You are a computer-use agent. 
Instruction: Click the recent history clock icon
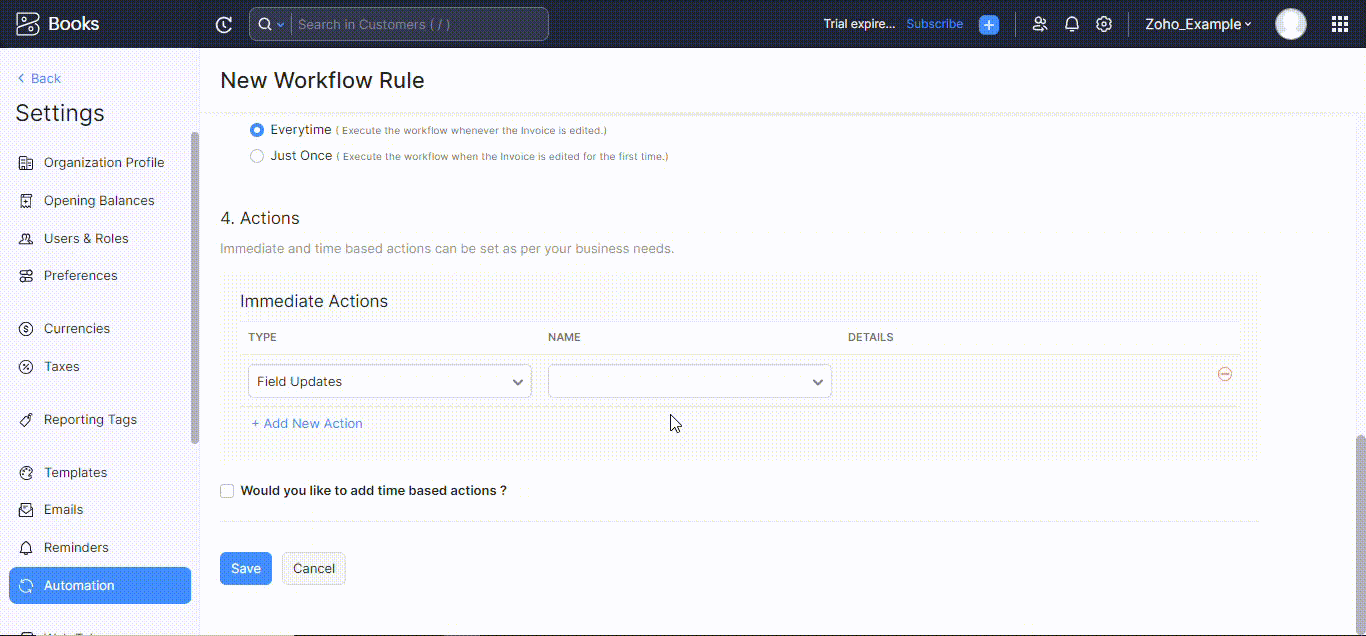[224, 25]
